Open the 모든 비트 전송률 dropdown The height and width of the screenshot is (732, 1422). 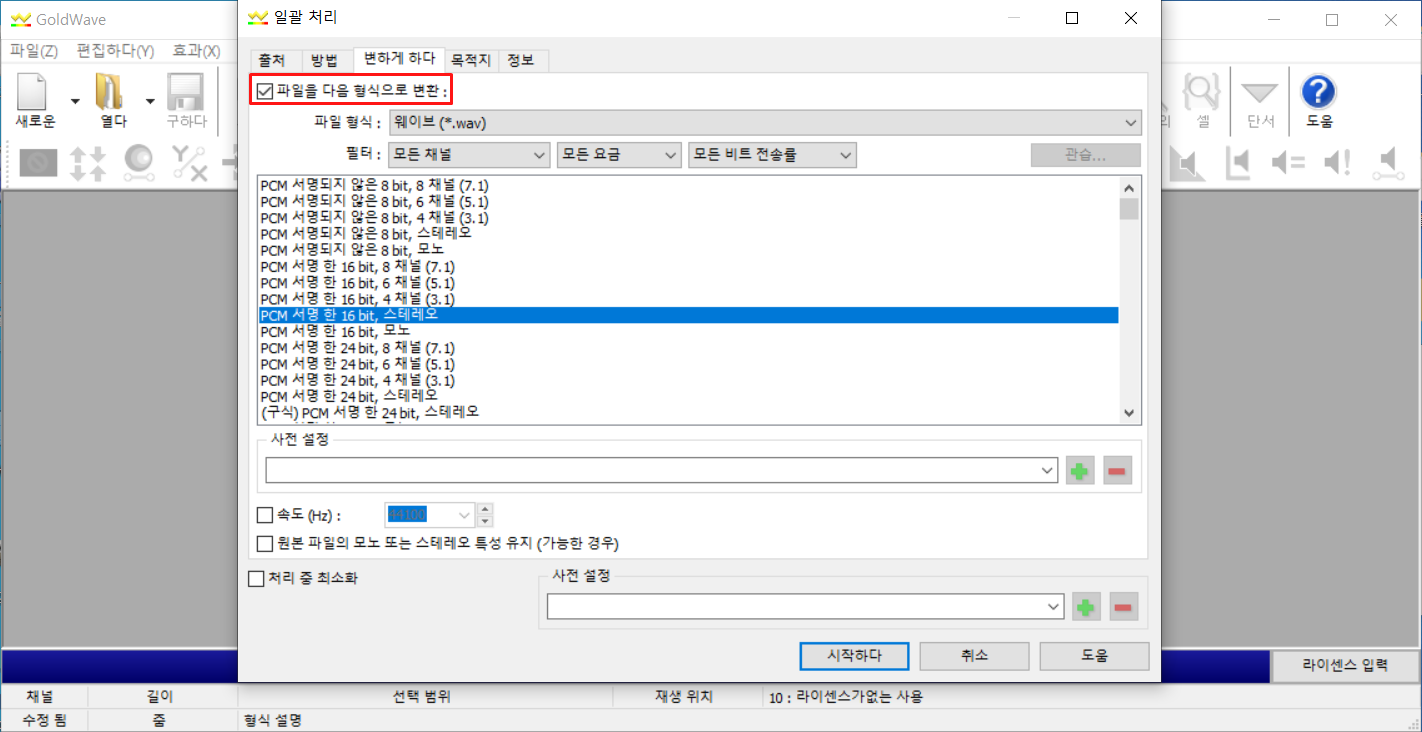[773, 155]
